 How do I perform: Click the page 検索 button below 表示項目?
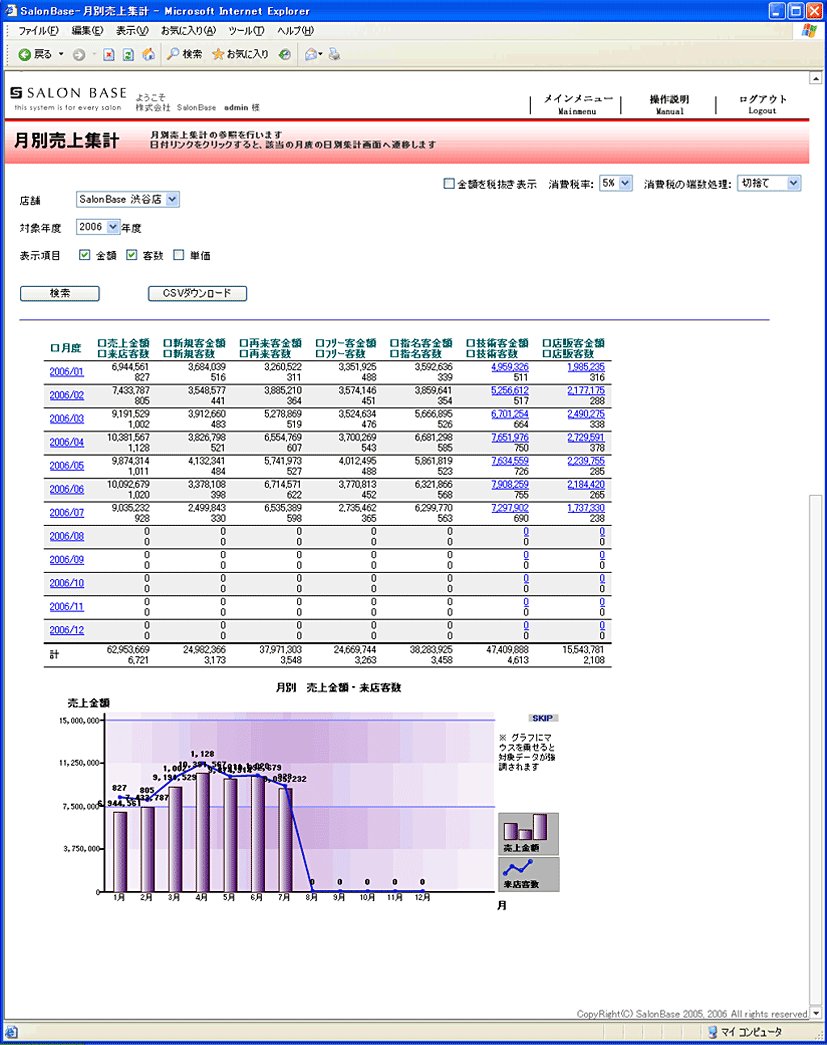pos(60,293)
